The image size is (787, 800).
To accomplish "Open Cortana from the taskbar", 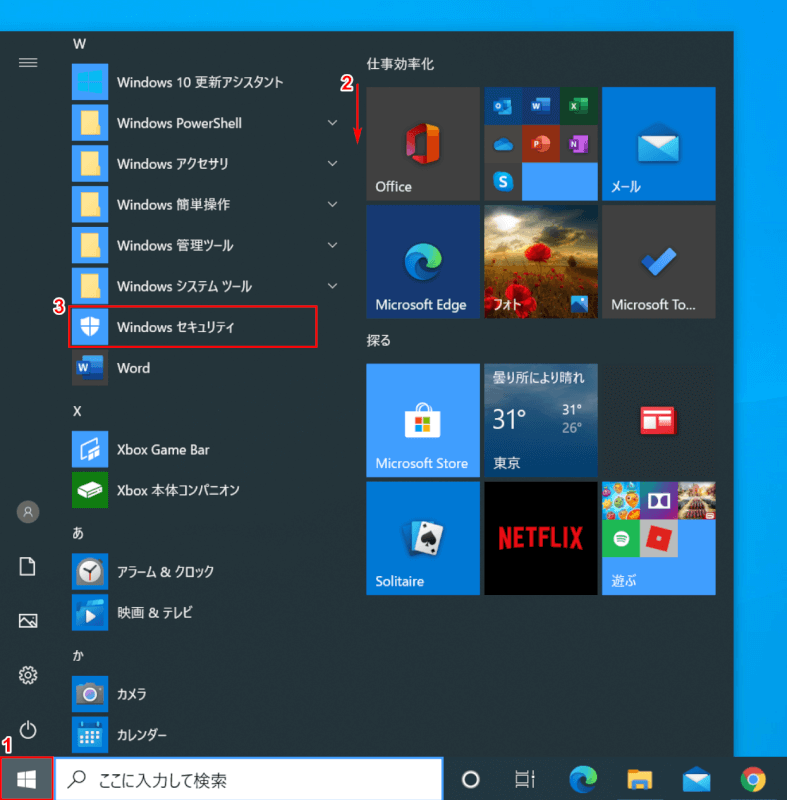I will pyautogui.click(x=470, y=779).
